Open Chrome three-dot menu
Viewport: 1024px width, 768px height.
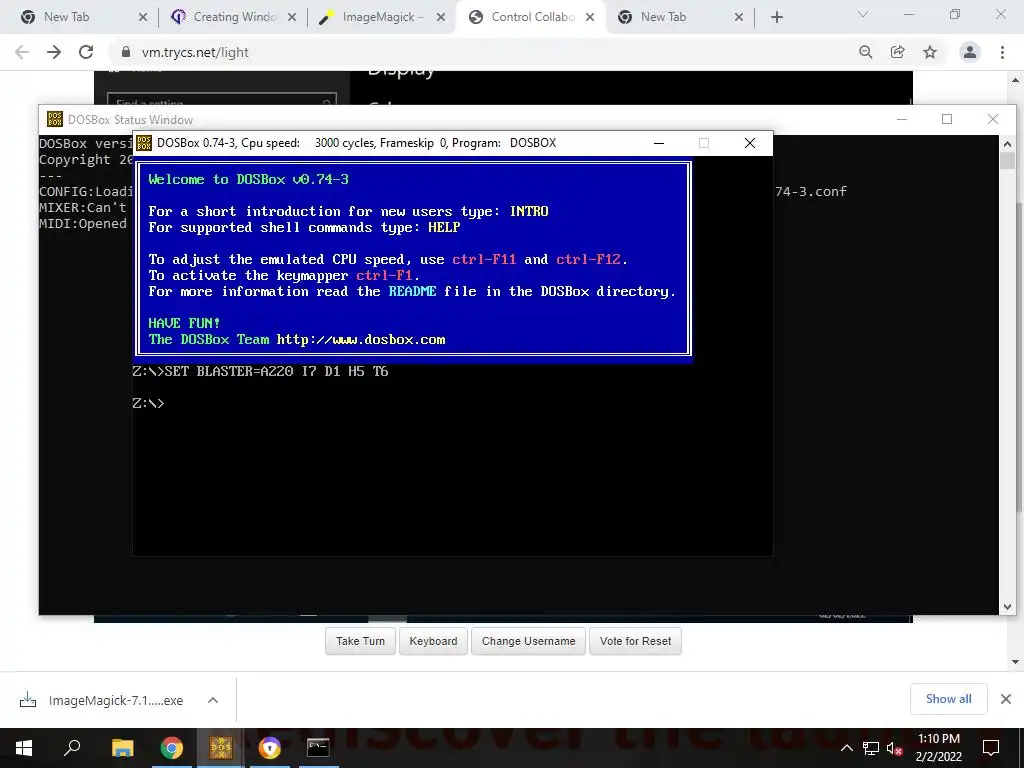coord(1002,52)
